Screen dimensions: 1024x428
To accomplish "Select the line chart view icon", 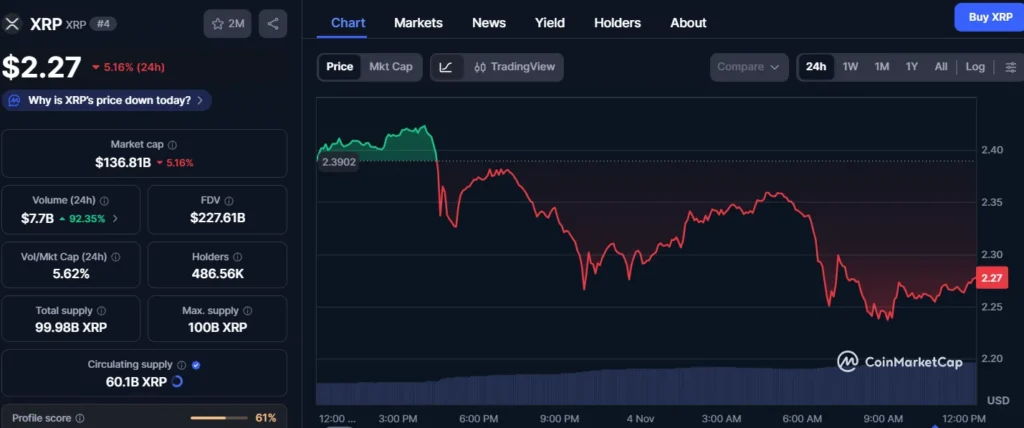I will tap(446, 67).
